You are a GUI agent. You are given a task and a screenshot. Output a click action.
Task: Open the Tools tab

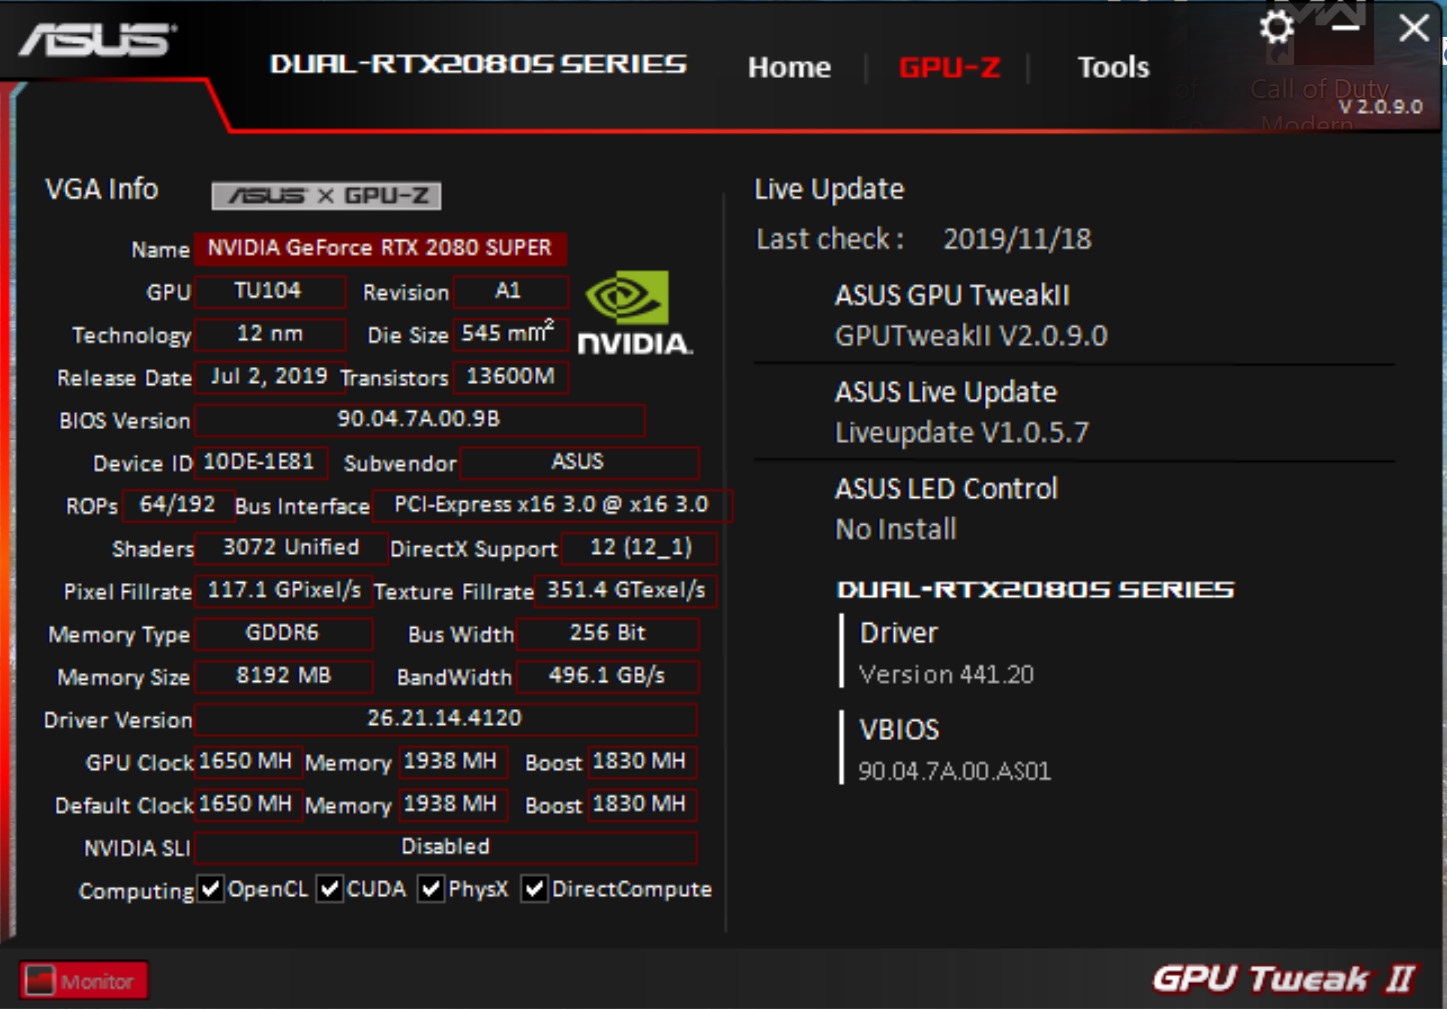tap(1112, 67)
